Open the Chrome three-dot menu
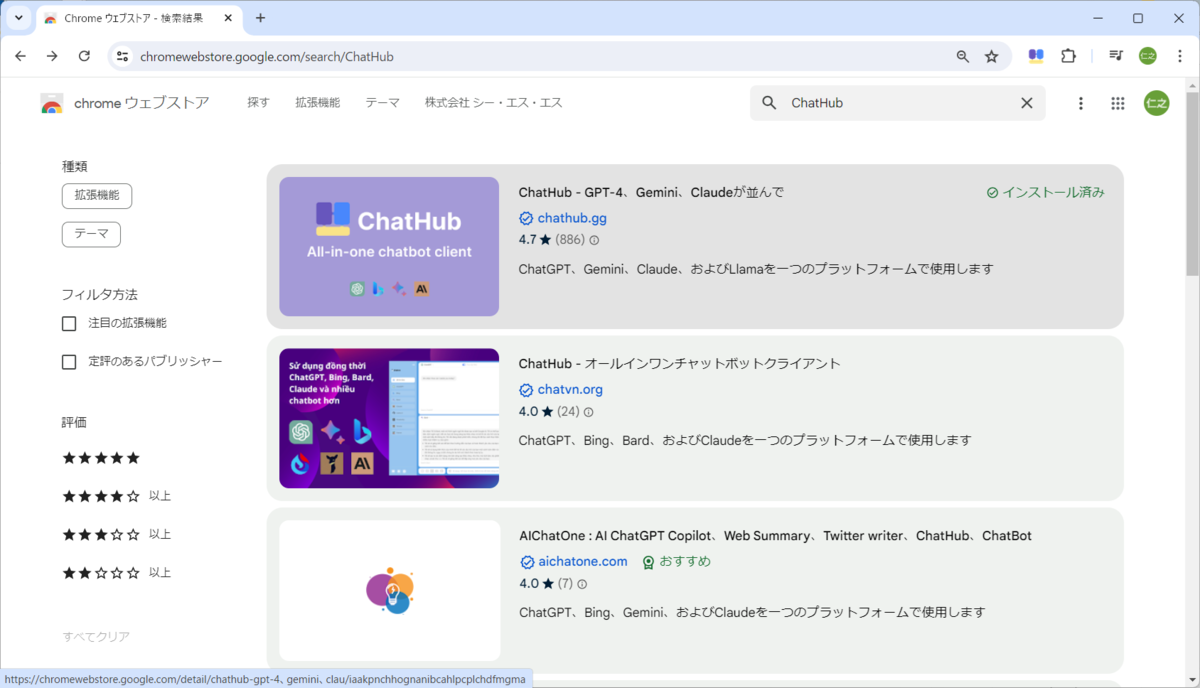 1178,57
